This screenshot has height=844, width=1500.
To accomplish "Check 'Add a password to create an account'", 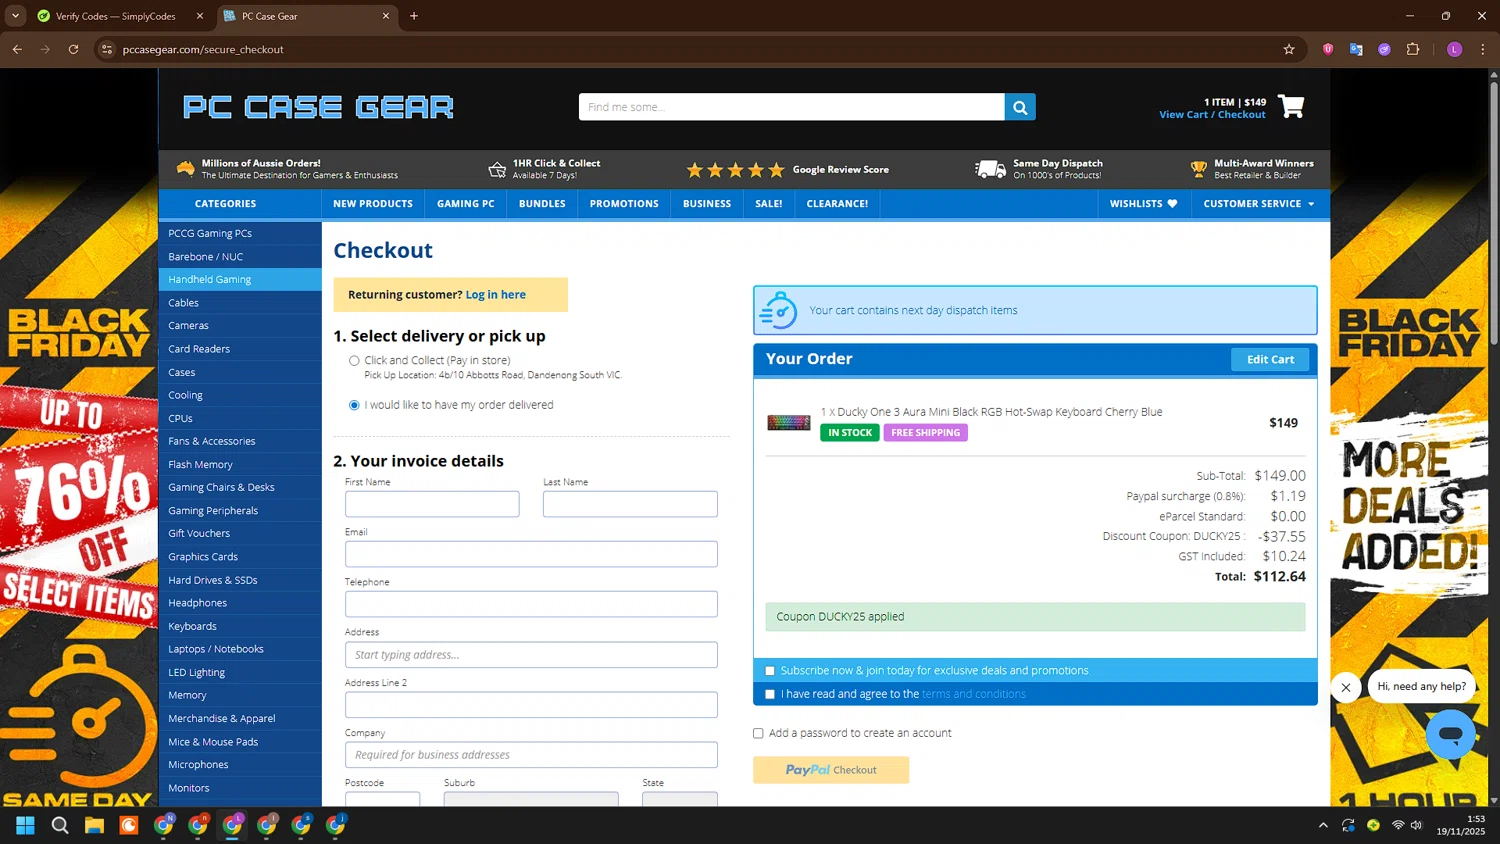I will point(758,733).
